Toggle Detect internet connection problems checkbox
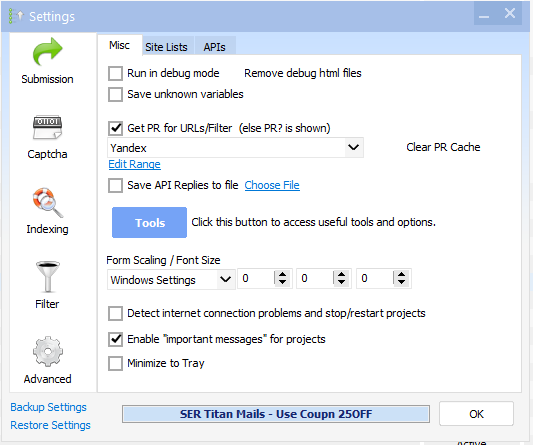The width and height of the screenshot is (533, 445). 115,313
